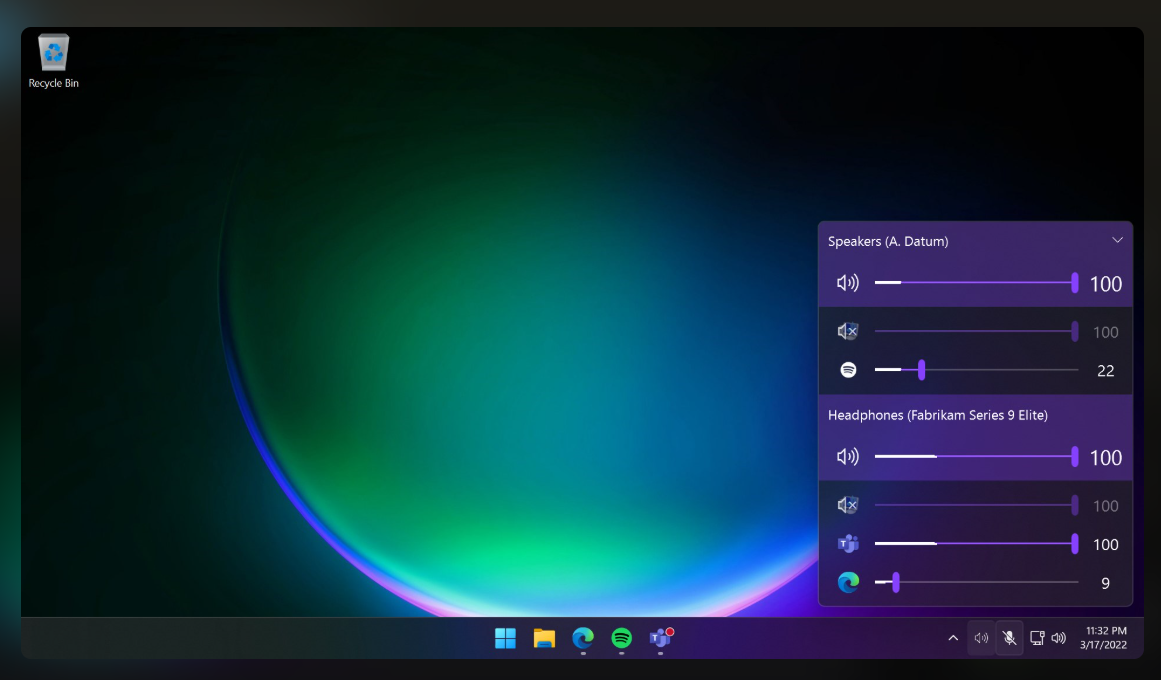Open Microsoft Edge from the taskbar
The width and height of the screenshot is (1161, 680).
coord(583,638)
